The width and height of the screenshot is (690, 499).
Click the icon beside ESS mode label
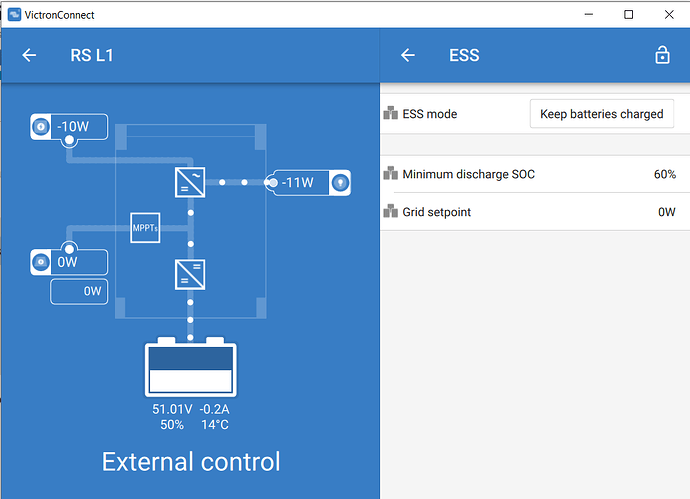tap(390, 113)
